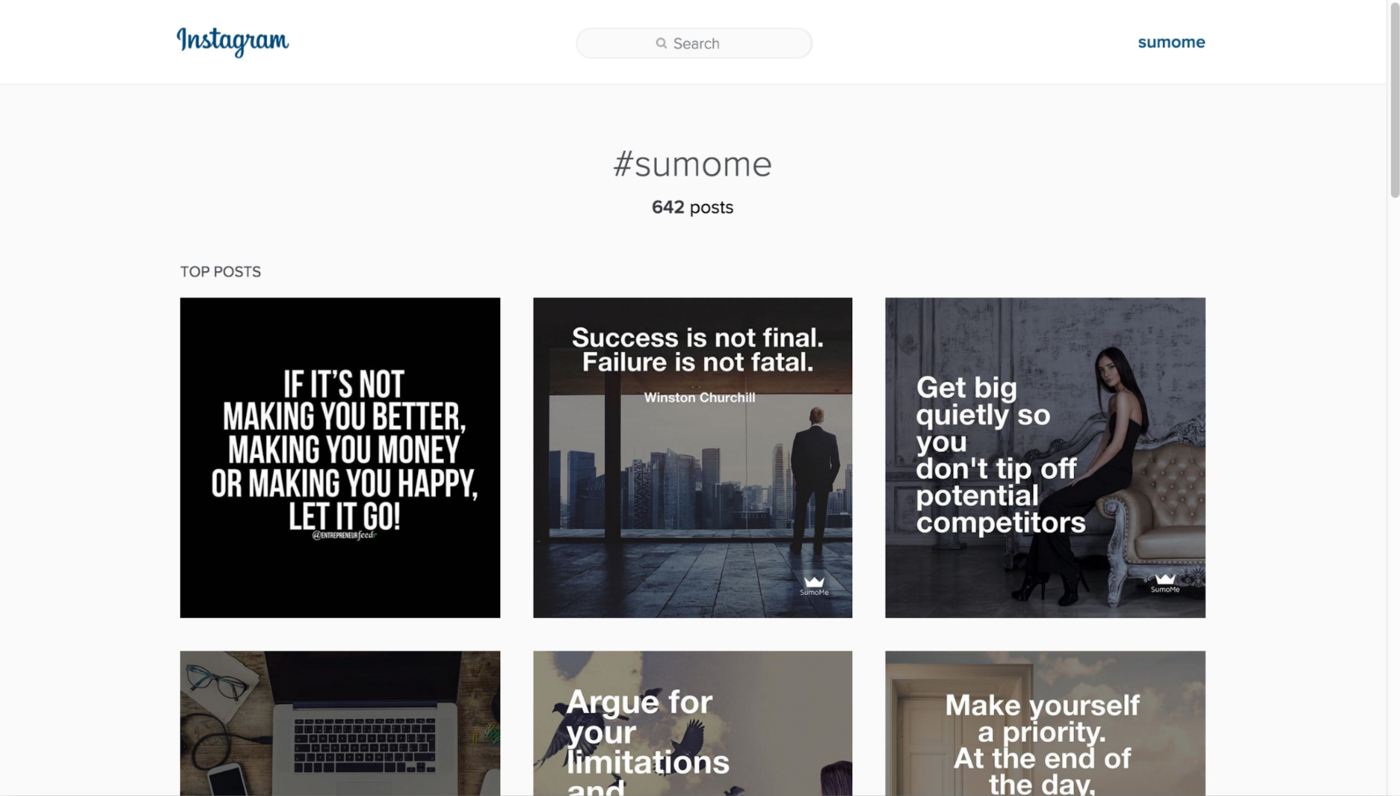Click the TOP POSTS section label
The width and height of the screenshot is (1400, 796).
coord(220,271)
